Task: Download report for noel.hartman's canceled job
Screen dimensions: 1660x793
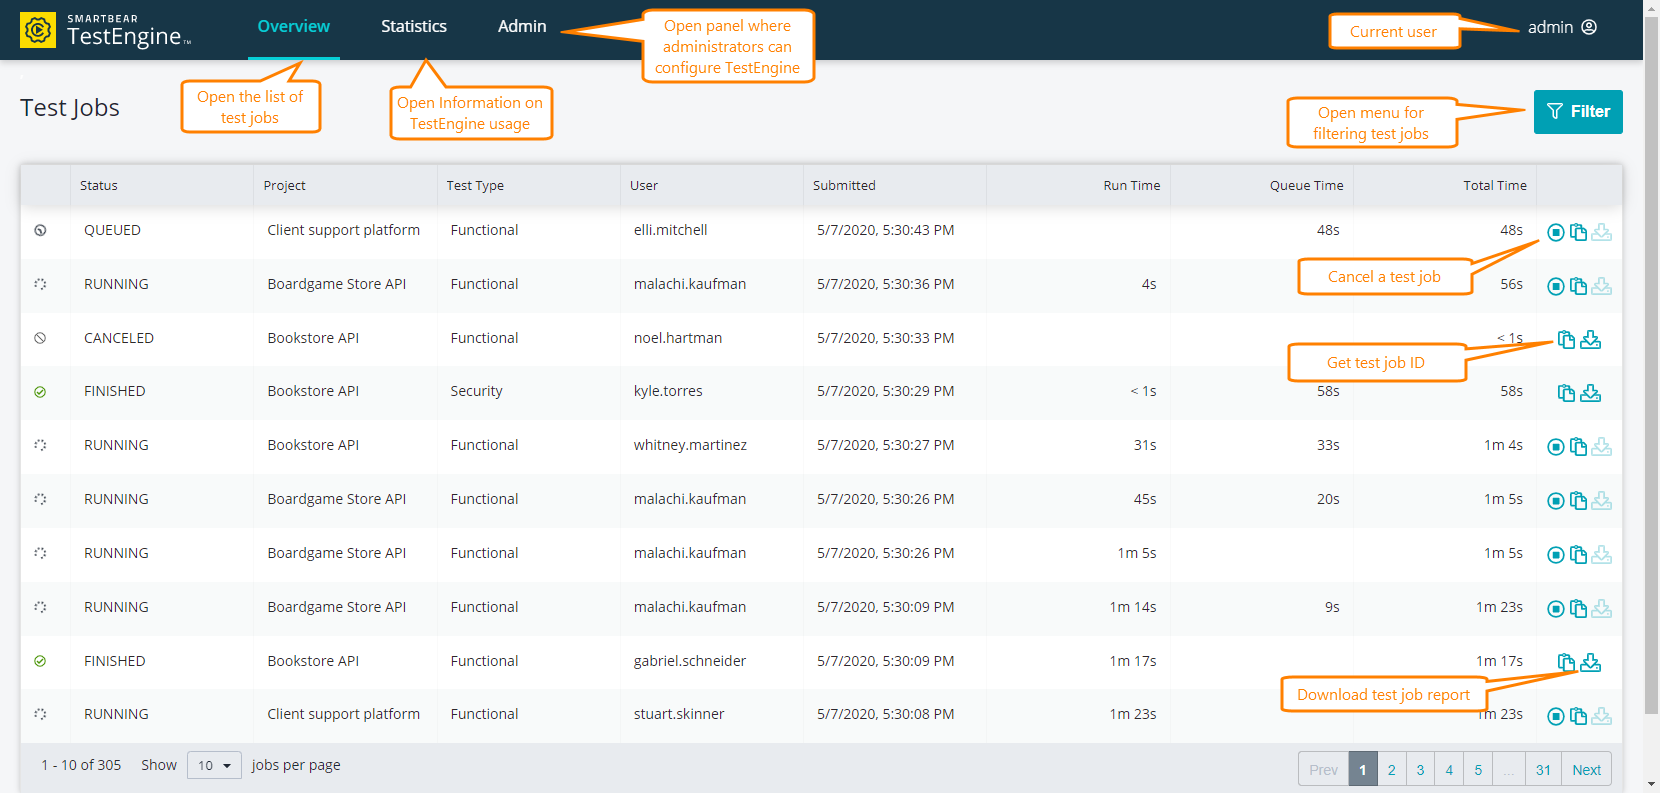Action: 1591,340
